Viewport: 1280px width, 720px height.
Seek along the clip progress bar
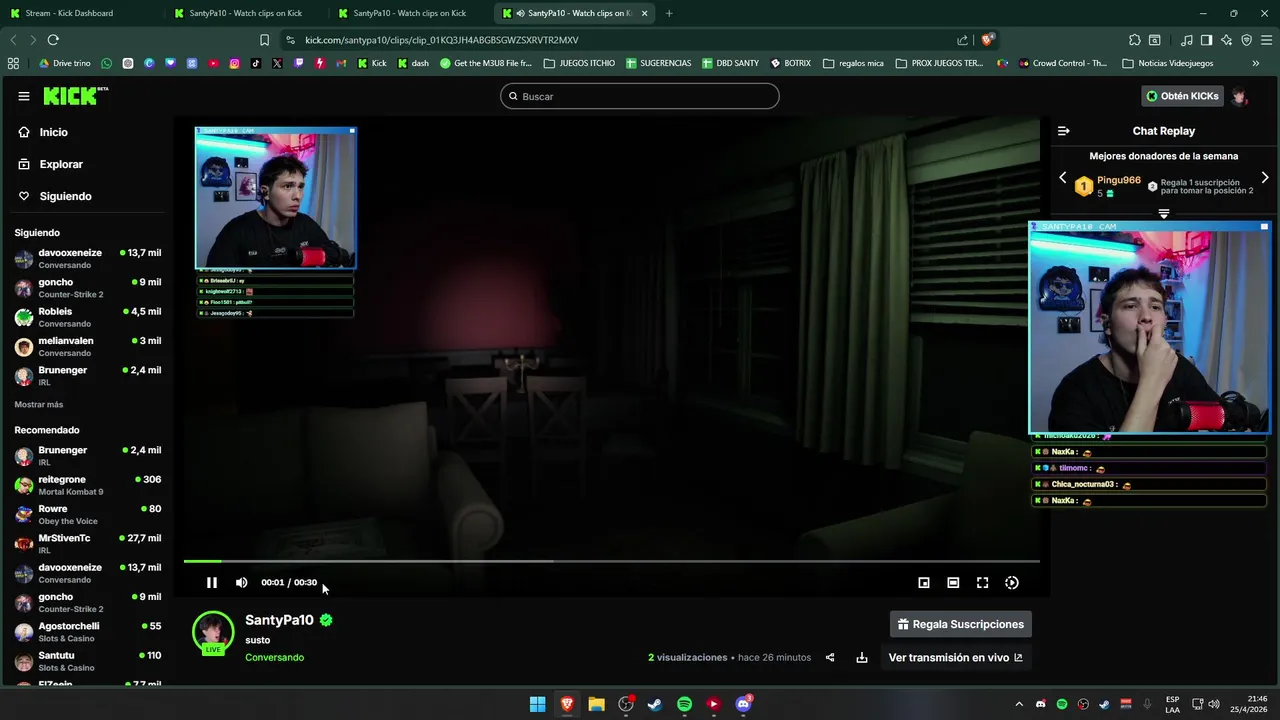pyautogui.click(x=611, y=561)
